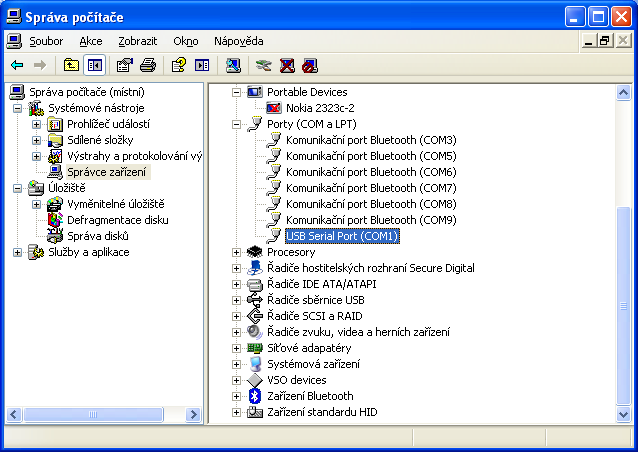Click the console icon left of Soubor

14,41
